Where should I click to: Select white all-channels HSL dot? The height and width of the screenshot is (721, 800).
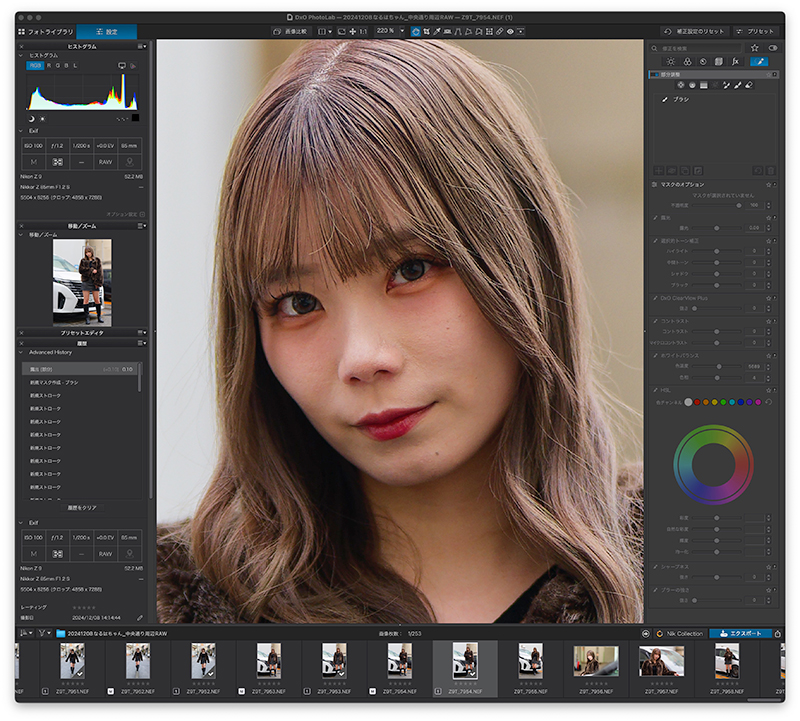coord(688,402)
